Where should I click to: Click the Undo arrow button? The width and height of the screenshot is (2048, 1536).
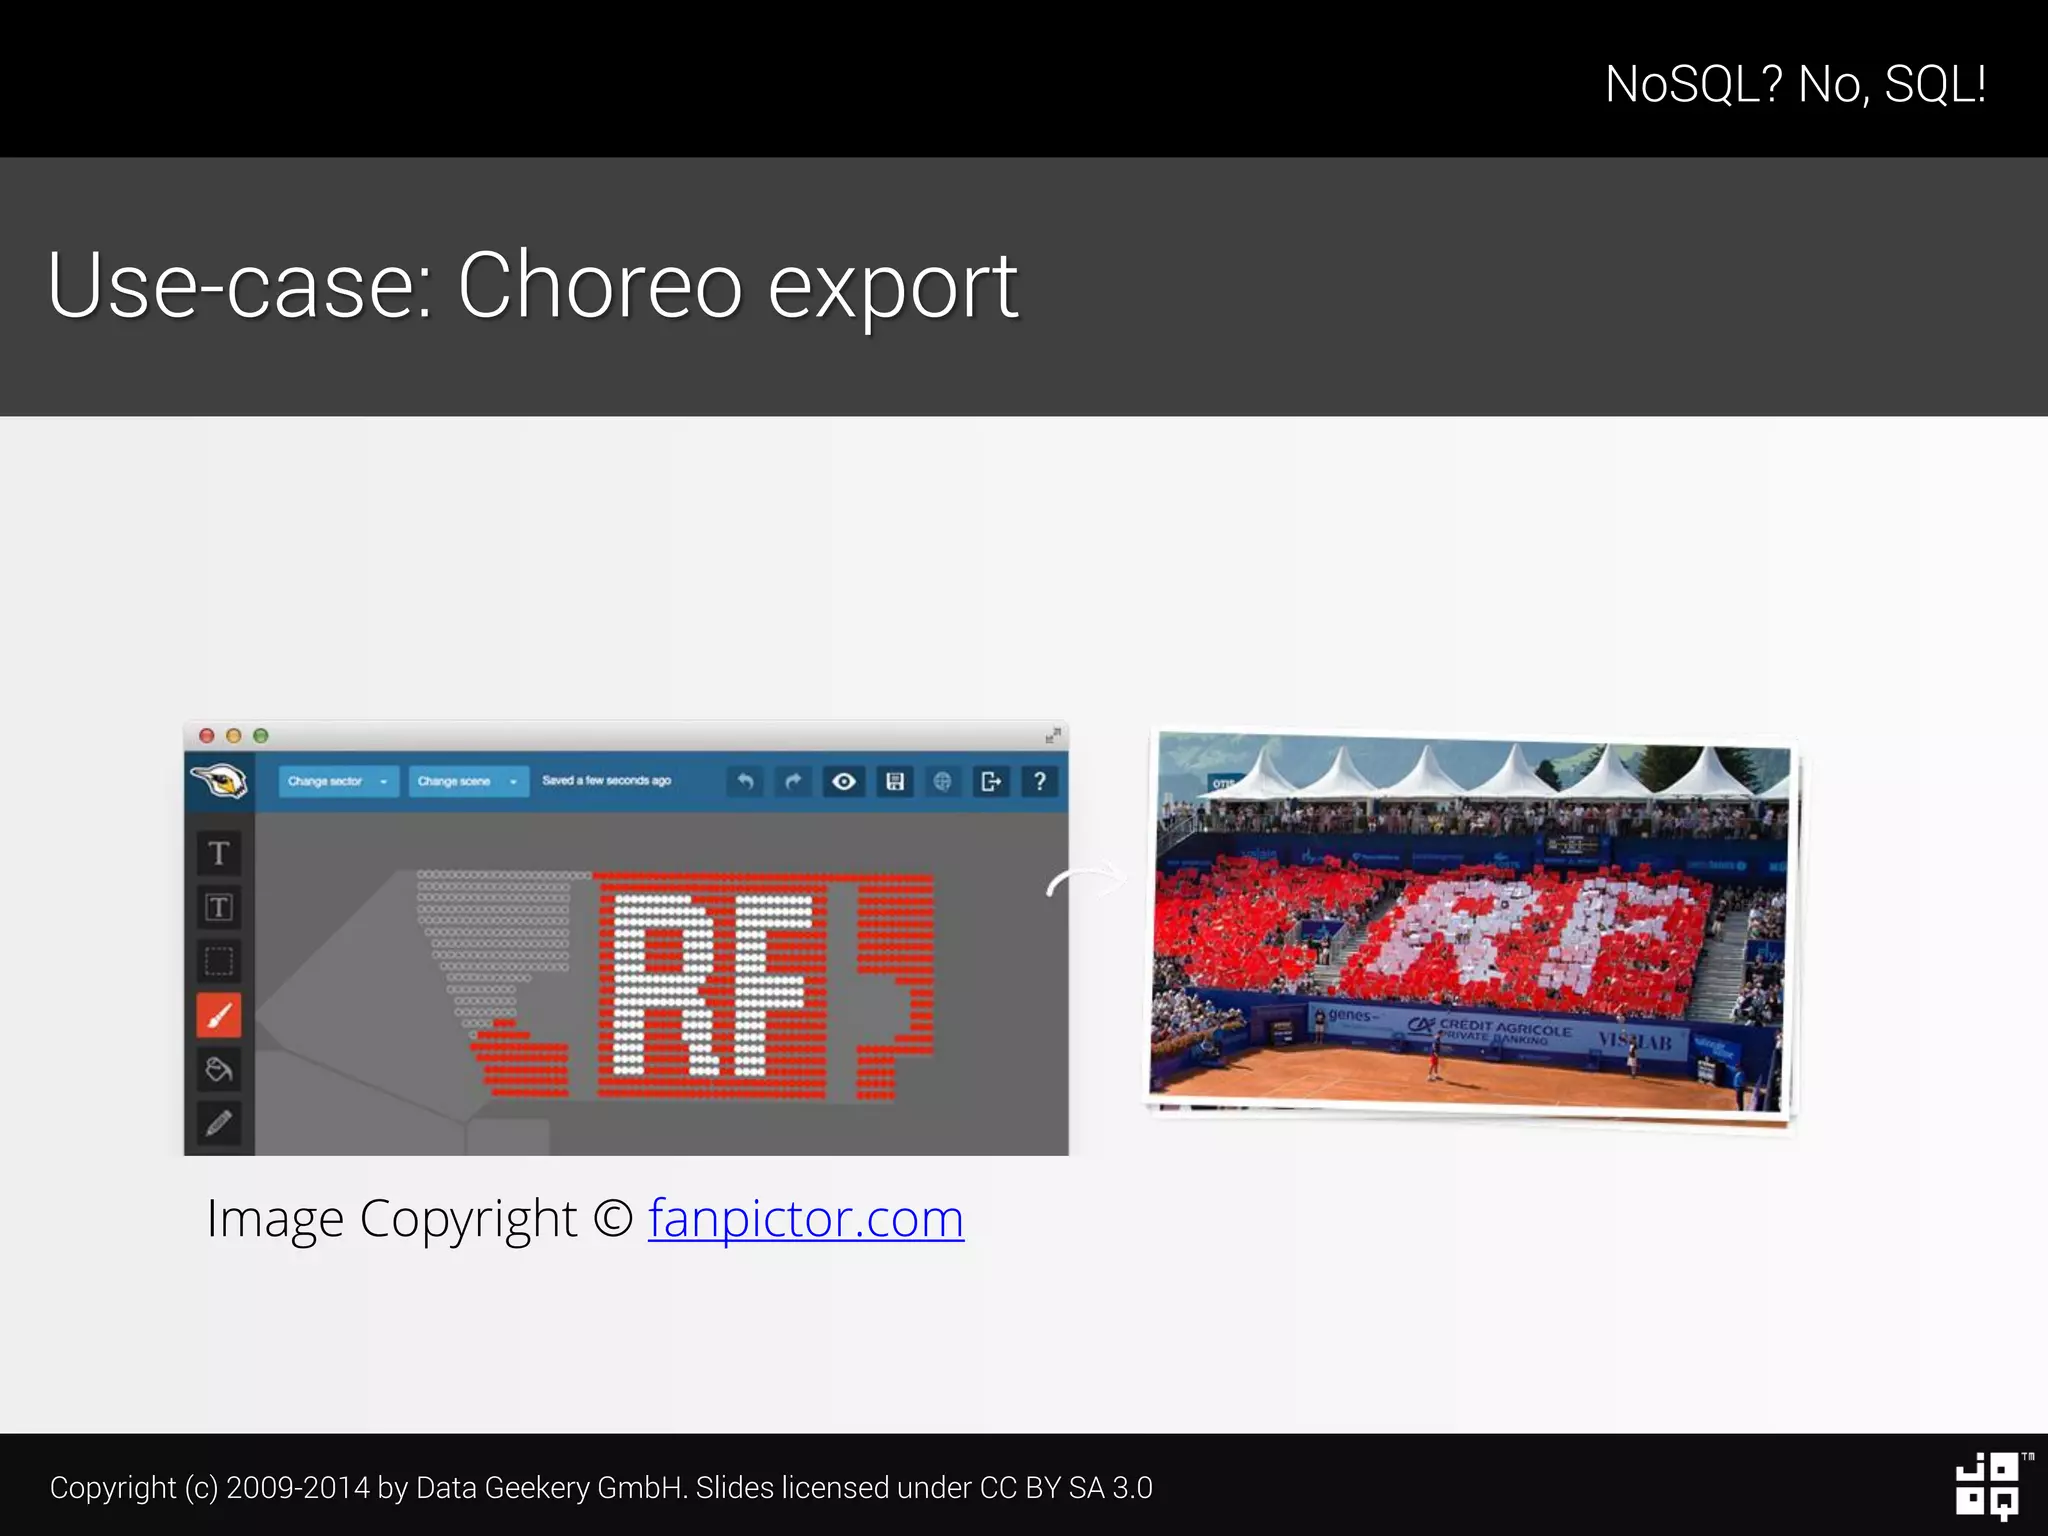745,781
